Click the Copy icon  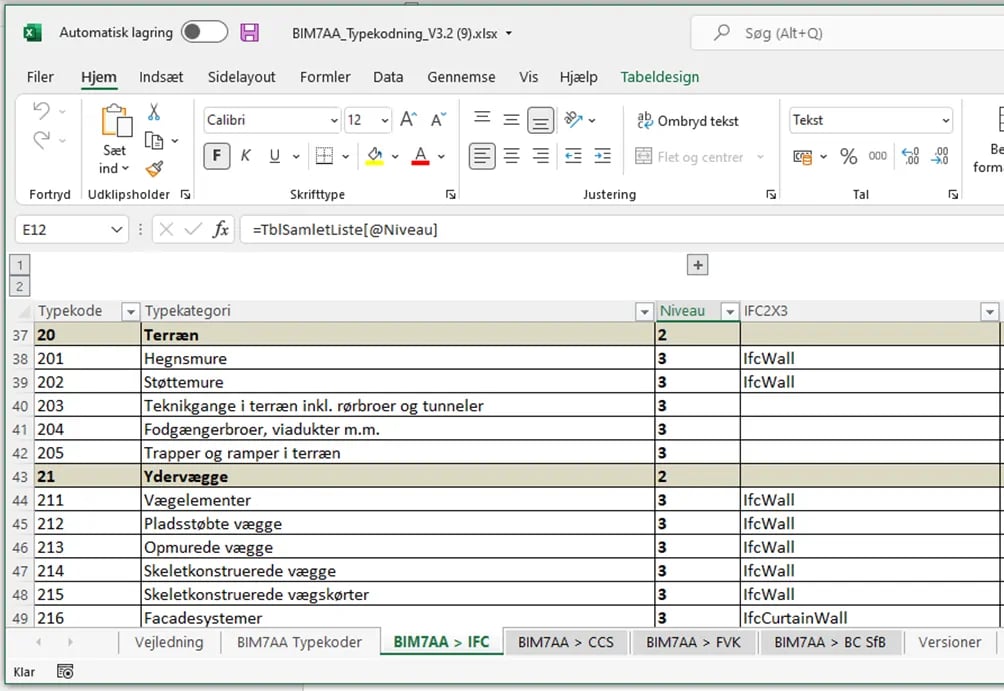pos(154,140)
